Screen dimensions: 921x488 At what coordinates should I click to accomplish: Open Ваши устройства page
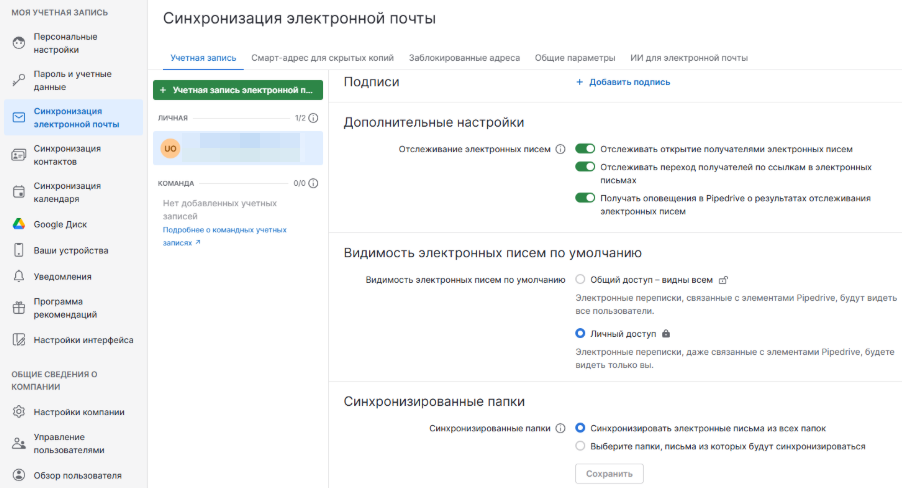[x=73, y=250]
